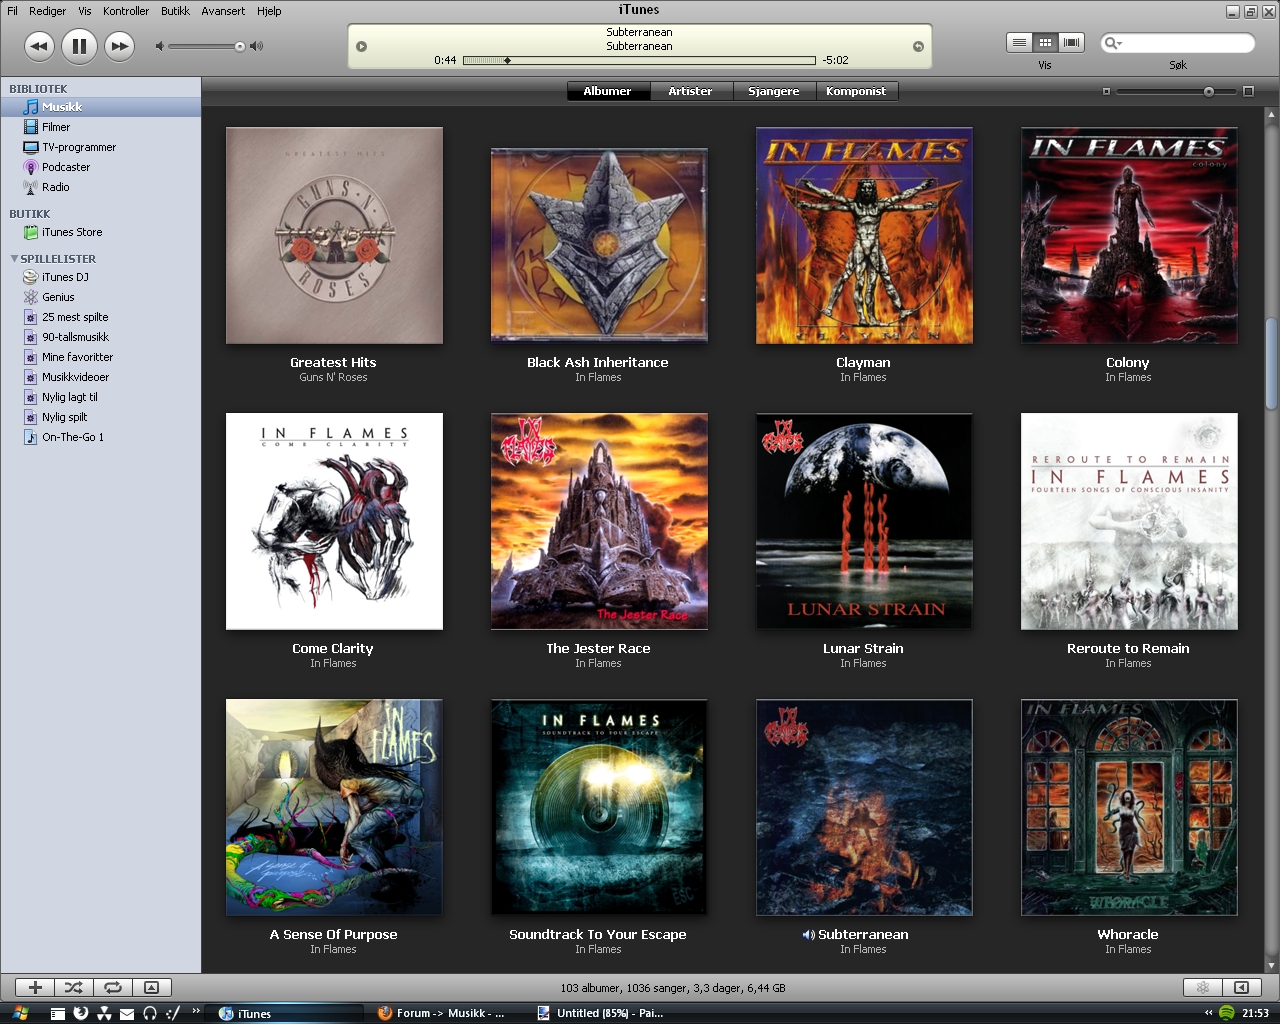Select the Komponist tab
The width and height of the screenshot is (1280, 1024).
pos(856,91)
